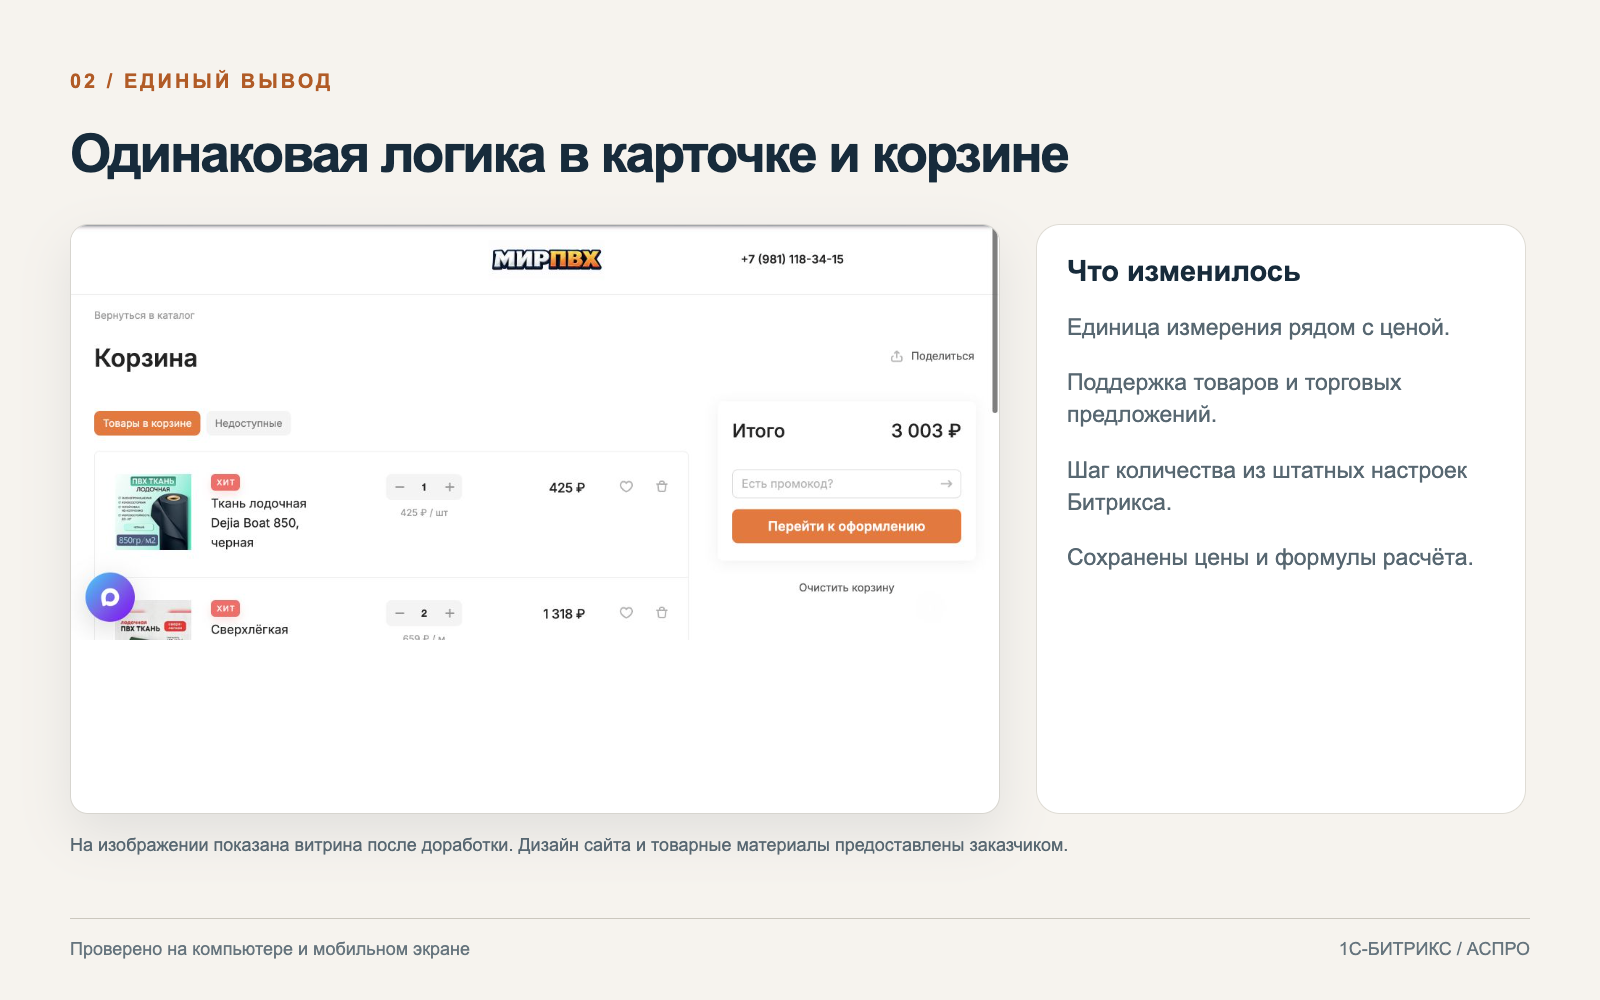The image size is (1600, 1000).
Task: Decrease quantity of Сверхлёгкая item
Action: [x=399, y=613]
